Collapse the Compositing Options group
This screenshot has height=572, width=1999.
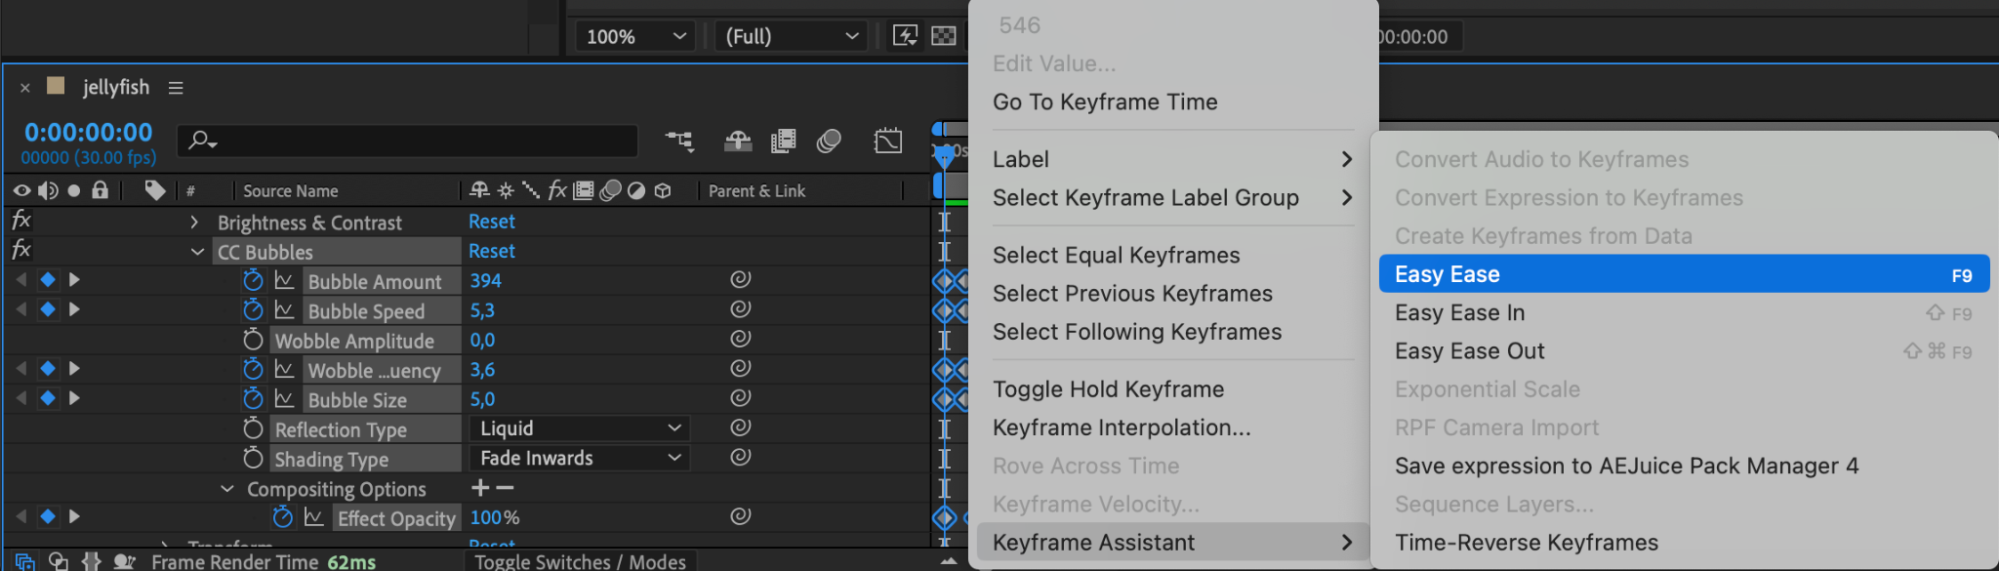point(227,489)
